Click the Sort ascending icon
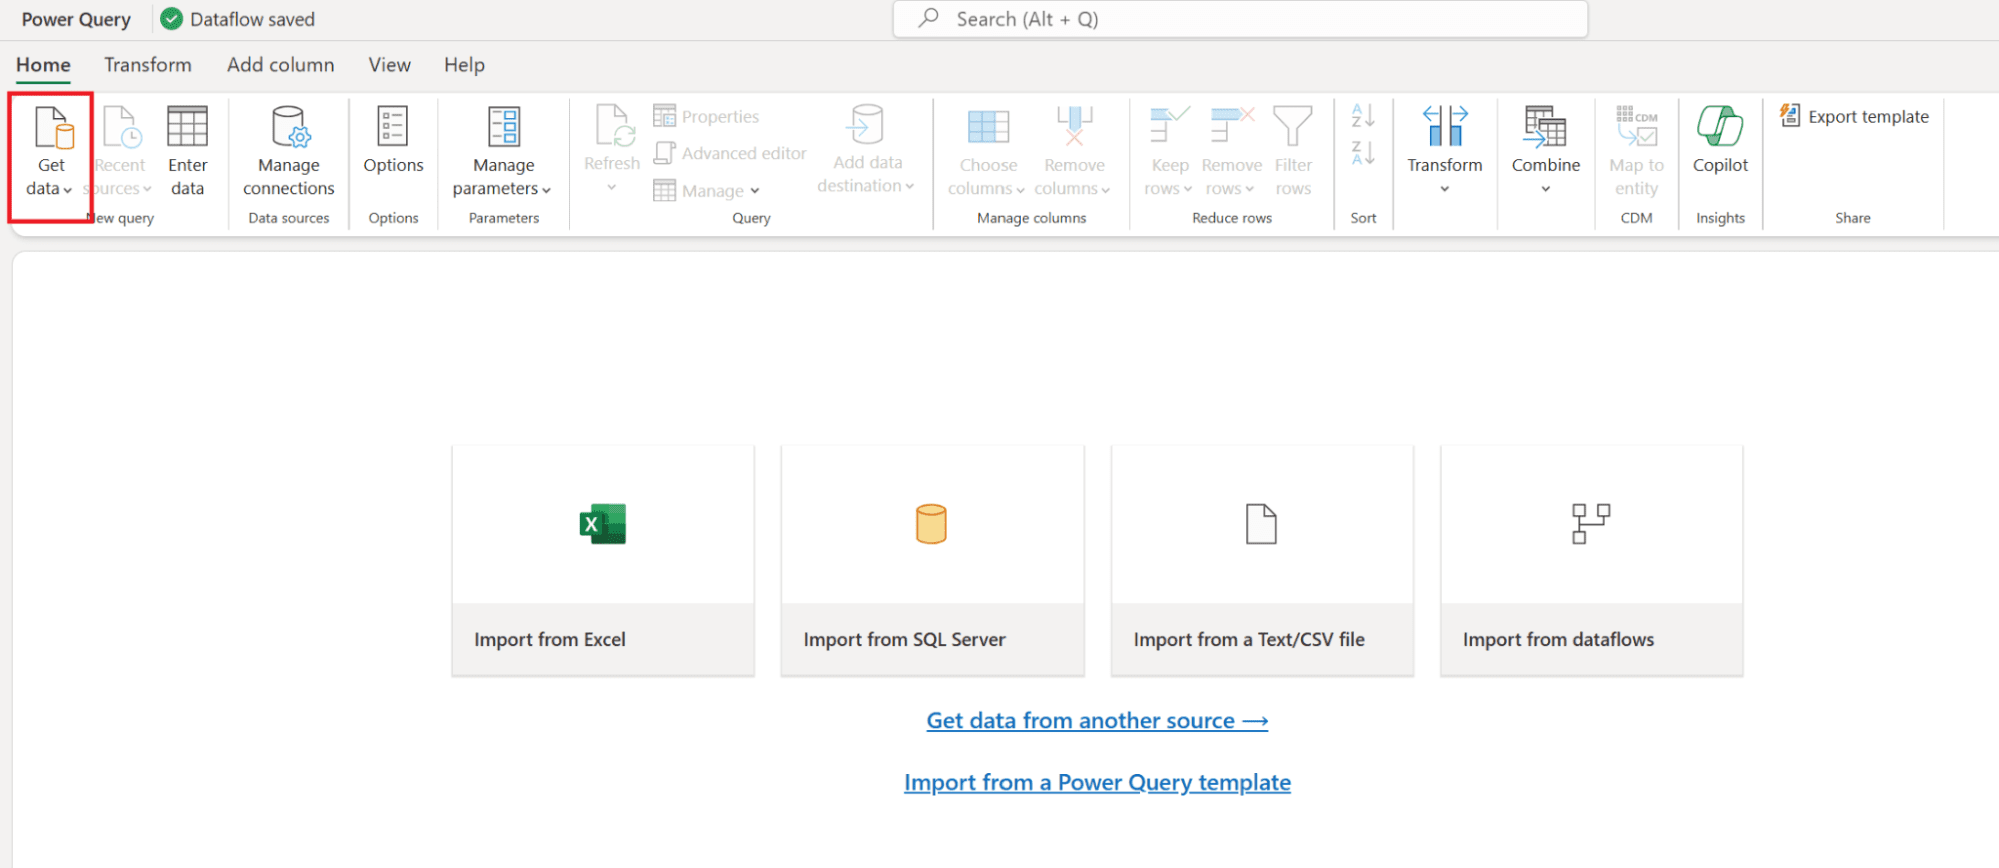The width and height of the screenshot is (1999, 868). point(1362,116)
